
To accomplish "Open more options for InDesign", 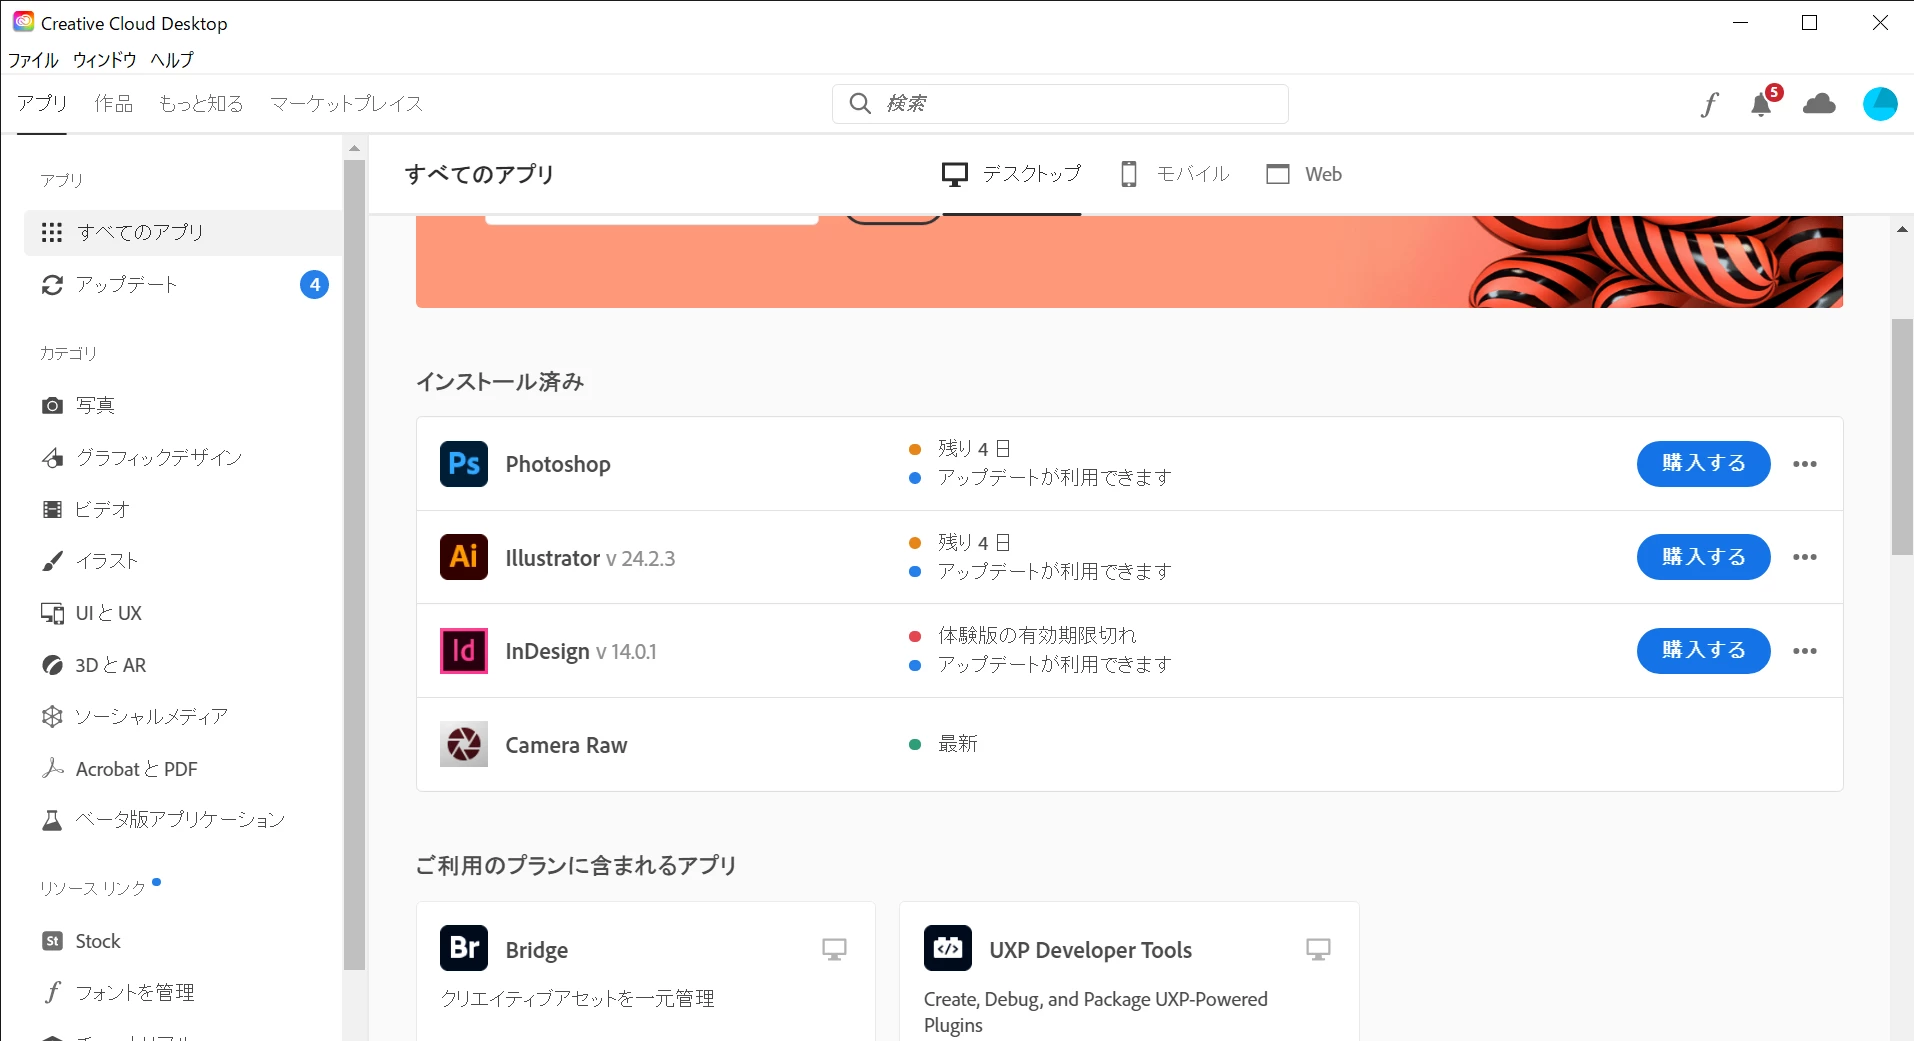I will pyautogui.click(x=1805, y=651).
